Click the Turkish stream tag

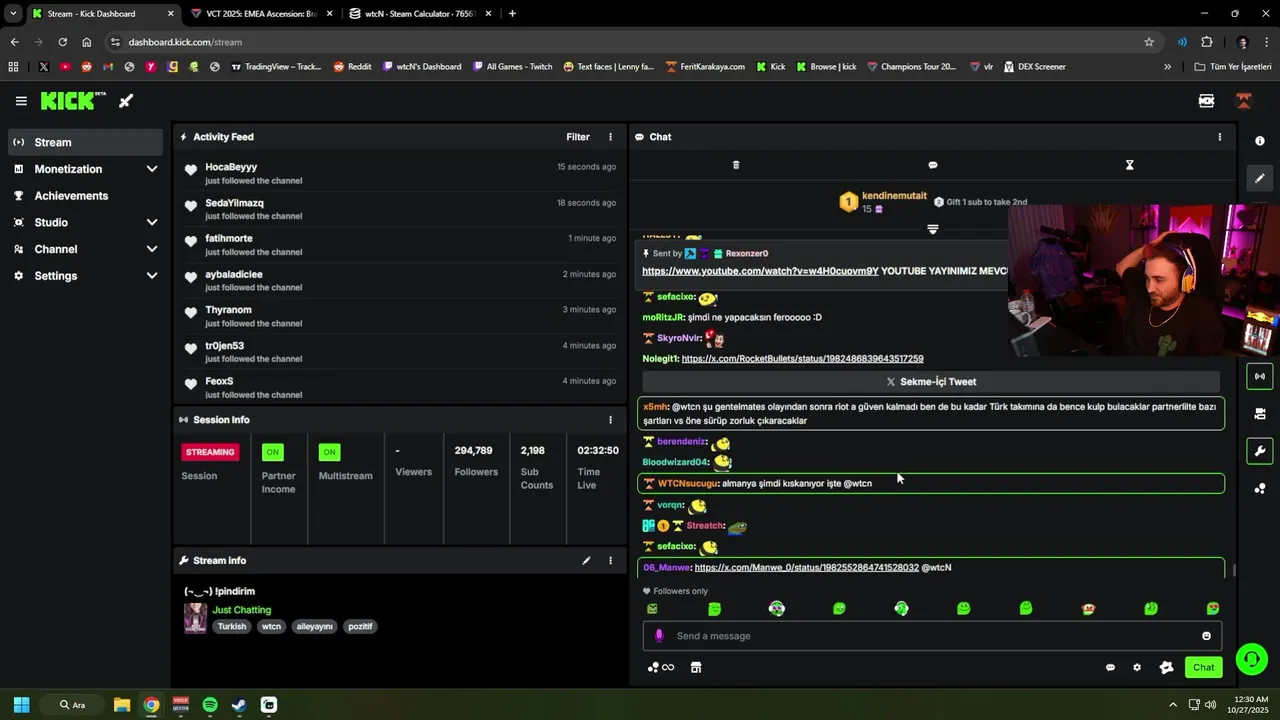click(x=232, y=627)
